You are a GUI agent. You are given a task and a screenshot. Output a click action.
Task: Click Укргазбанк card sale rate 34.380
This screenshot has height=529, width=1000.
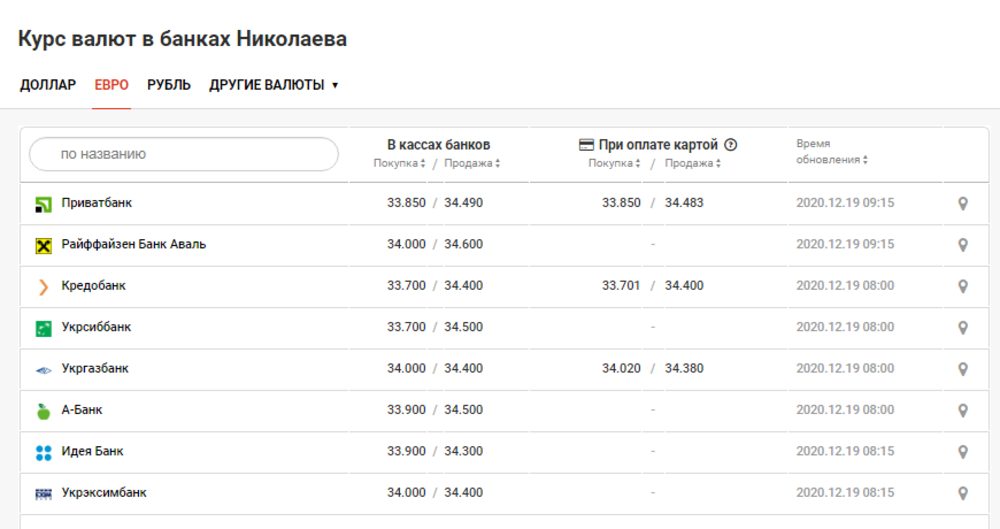point(684,369)
